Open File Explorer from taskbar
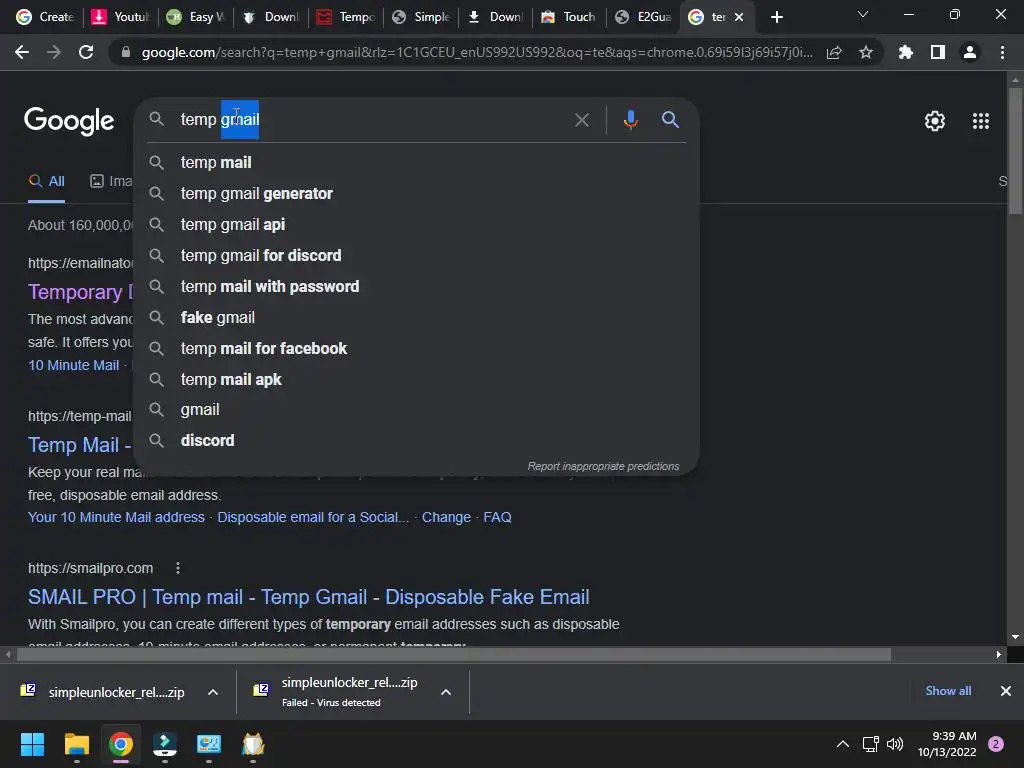This screenshot has height=768, width=1024. [x=76, y=744]
